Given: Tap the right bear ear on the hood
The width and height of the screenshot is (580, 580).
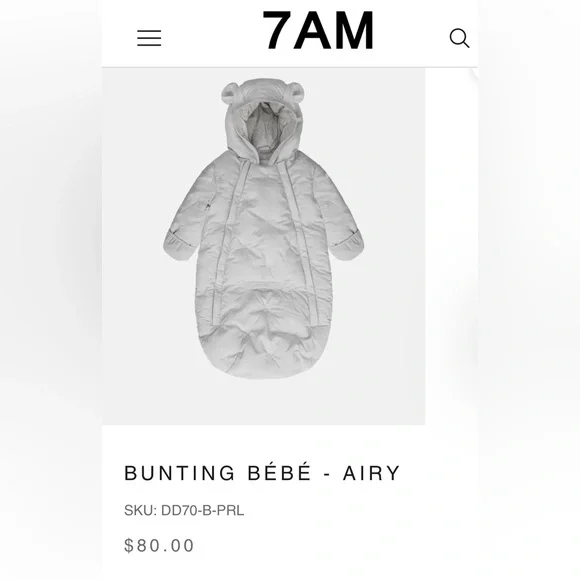Looking at the screenshot, I should click(296, 92).
